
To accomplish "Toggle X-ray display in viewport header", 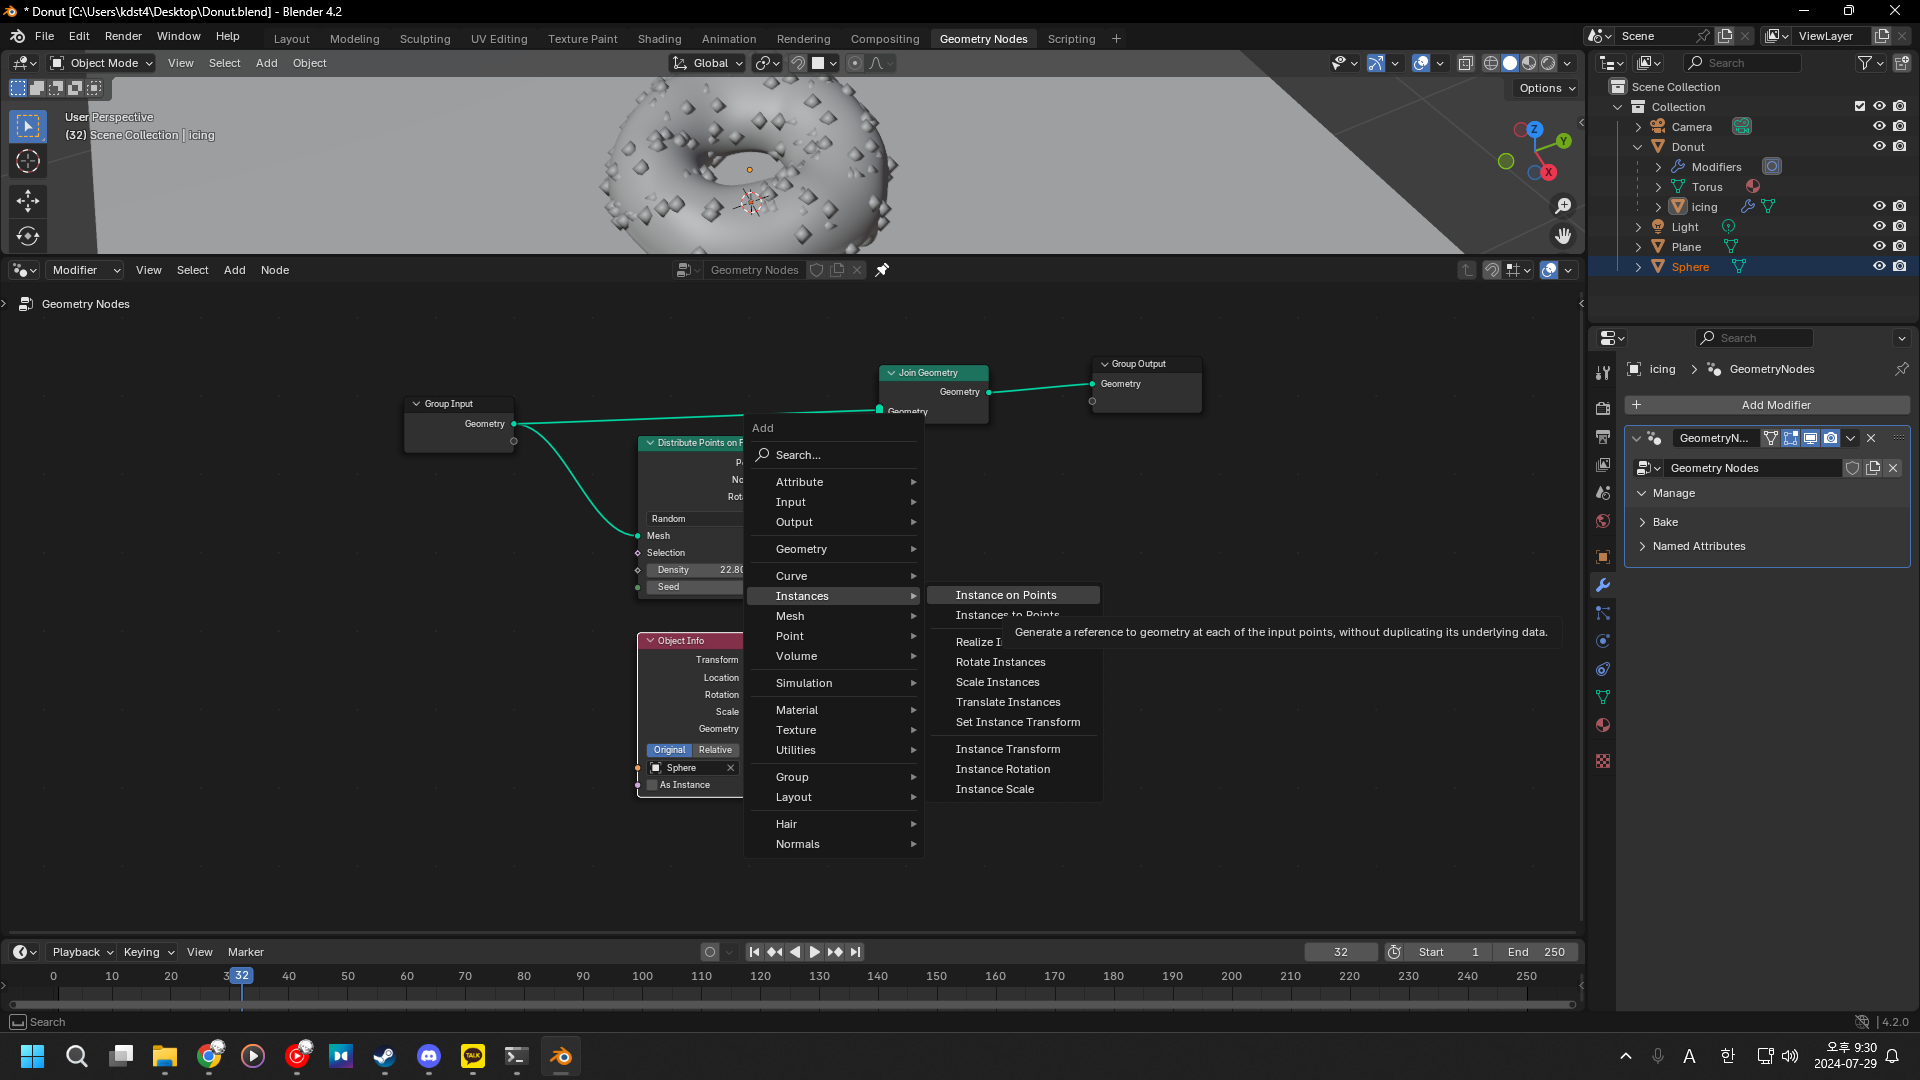I will [1466, 63].
